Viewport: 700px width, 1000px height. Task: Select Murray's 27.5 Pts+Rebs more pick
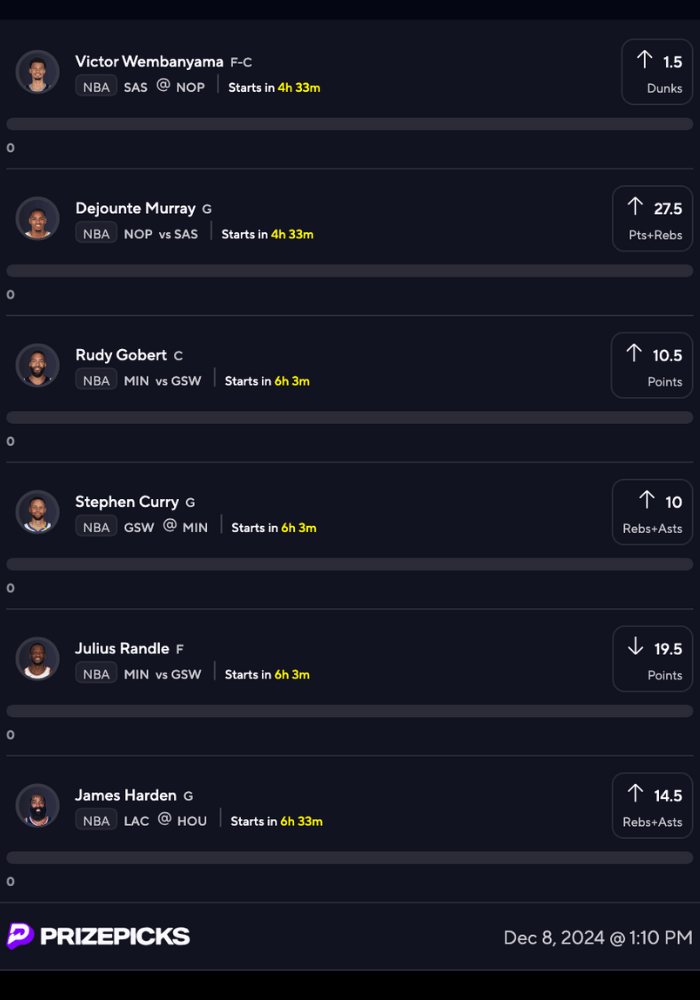point(653,219)
